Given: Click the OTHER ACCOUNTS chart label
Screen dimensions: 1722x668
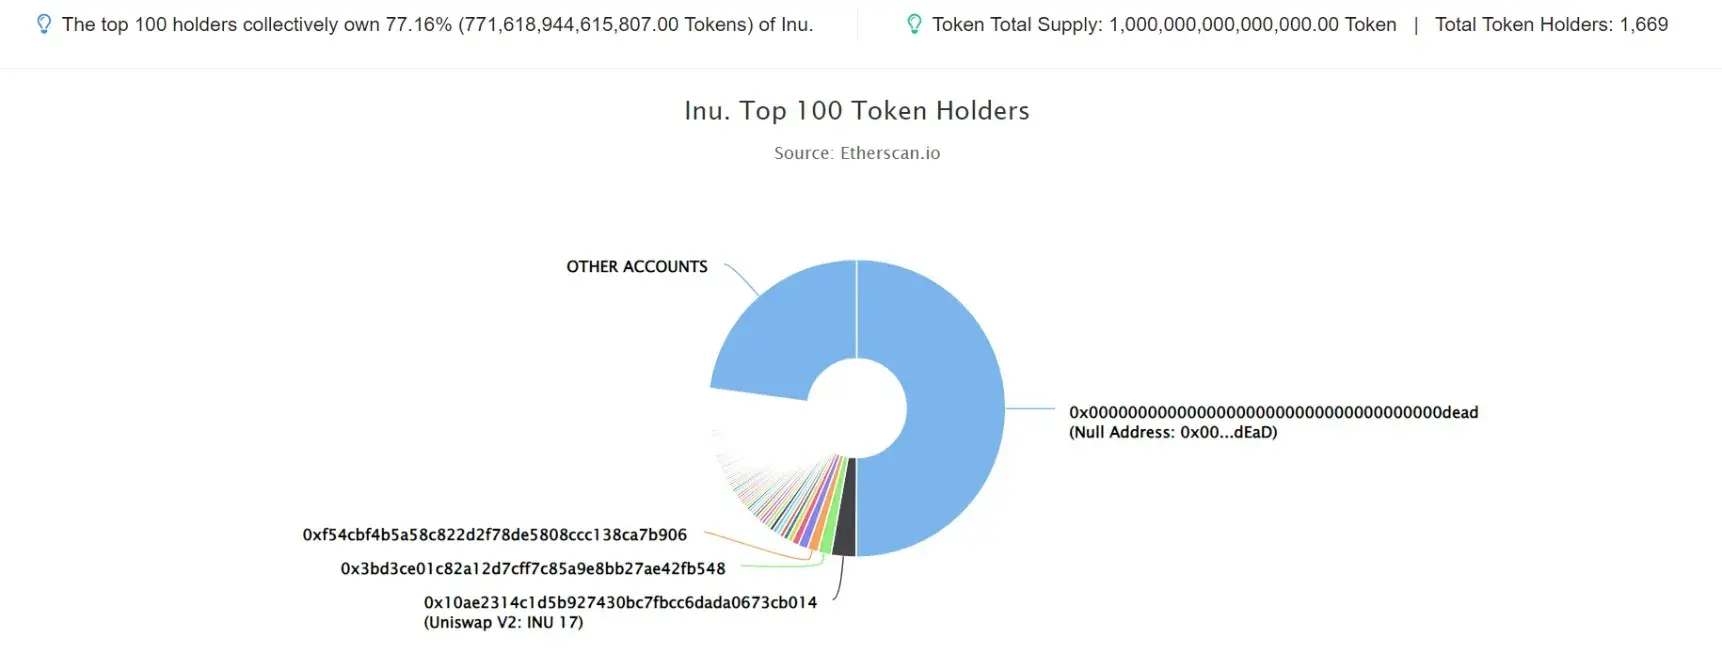Looking at the screenshot, I should (x=637, y=267).
